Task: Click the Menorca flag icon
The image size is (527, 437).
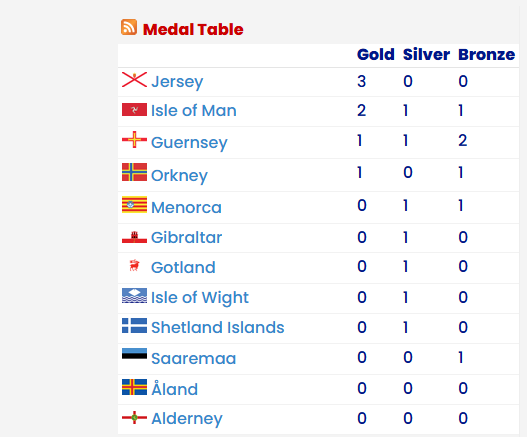Action: point(134,204)
